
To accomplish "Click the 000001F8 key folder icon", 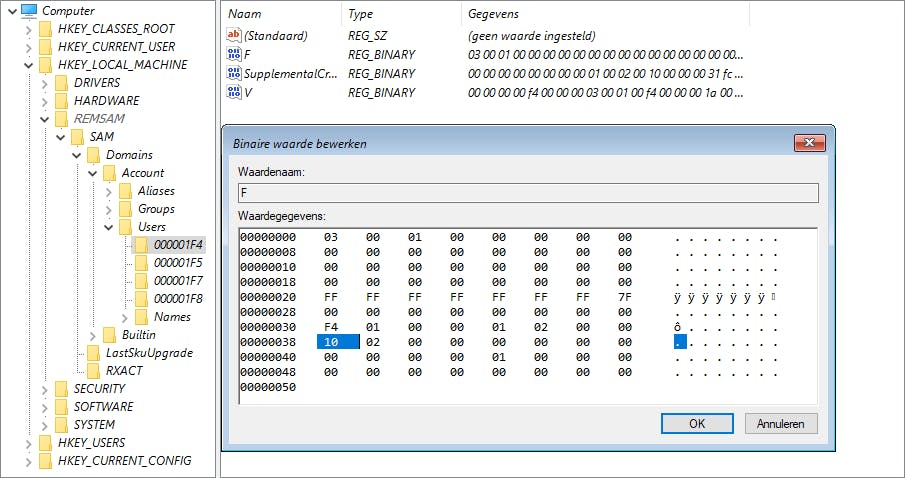I will (141, 298).
